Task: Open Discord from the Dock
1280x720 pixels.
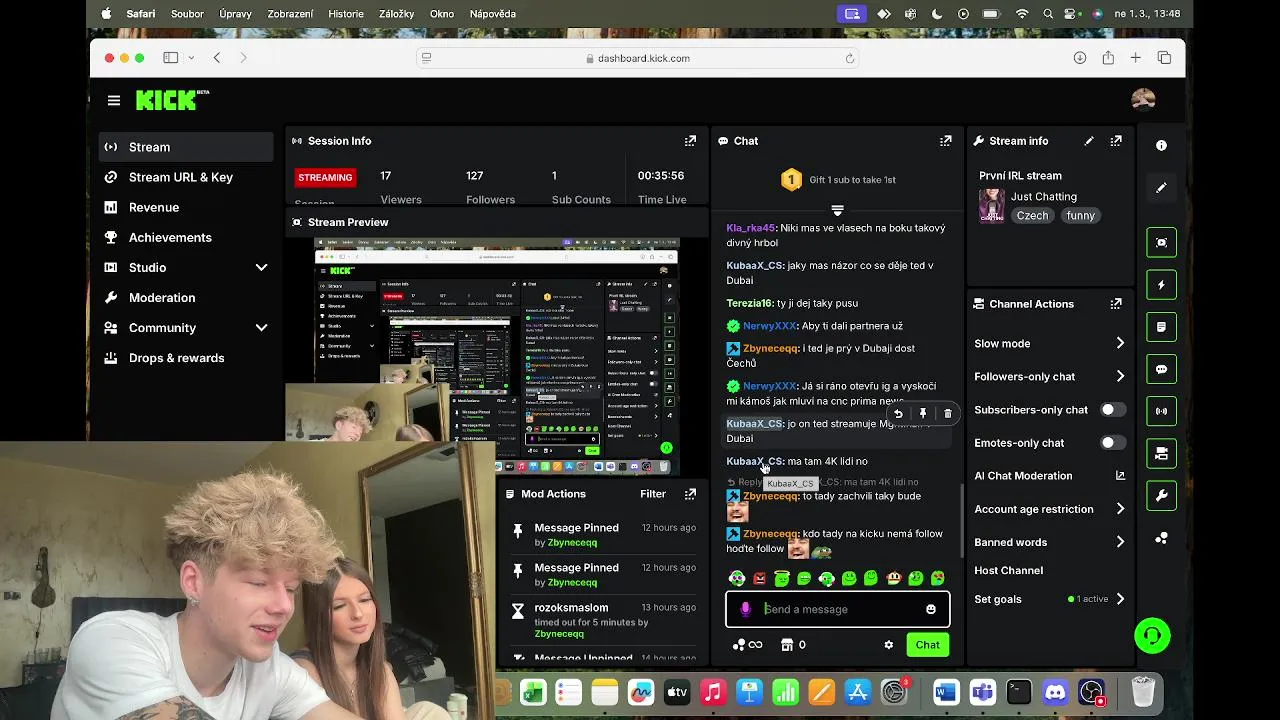Action: pos(1056,692)
